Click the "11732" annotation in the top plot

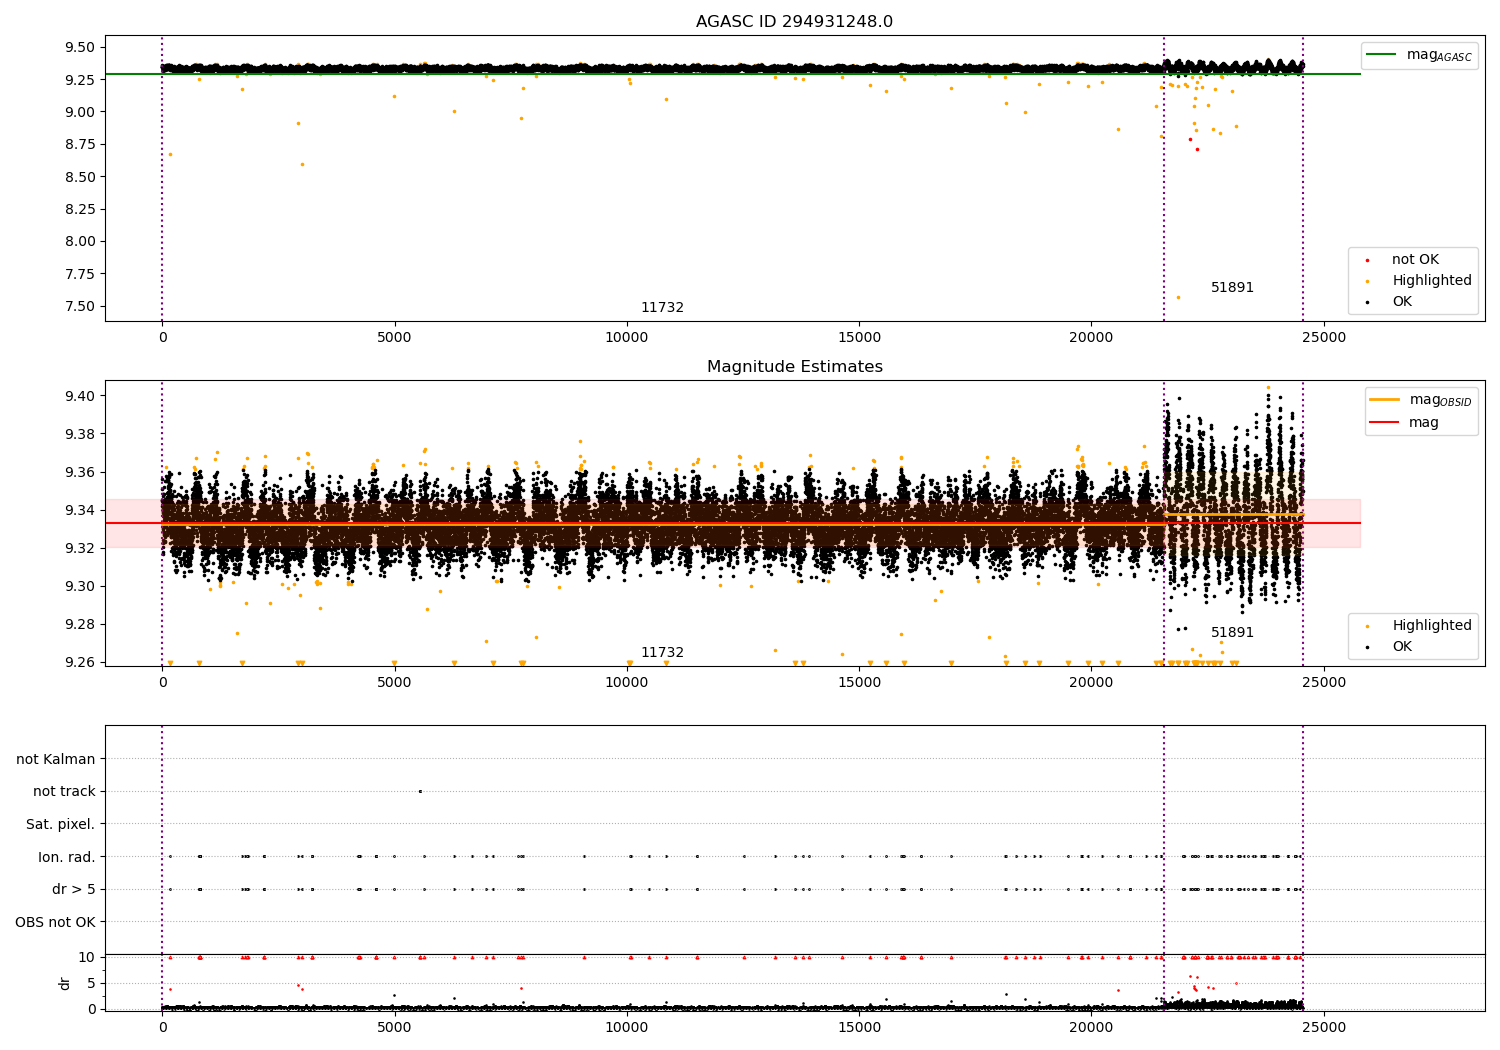click(x=662, y=308)
